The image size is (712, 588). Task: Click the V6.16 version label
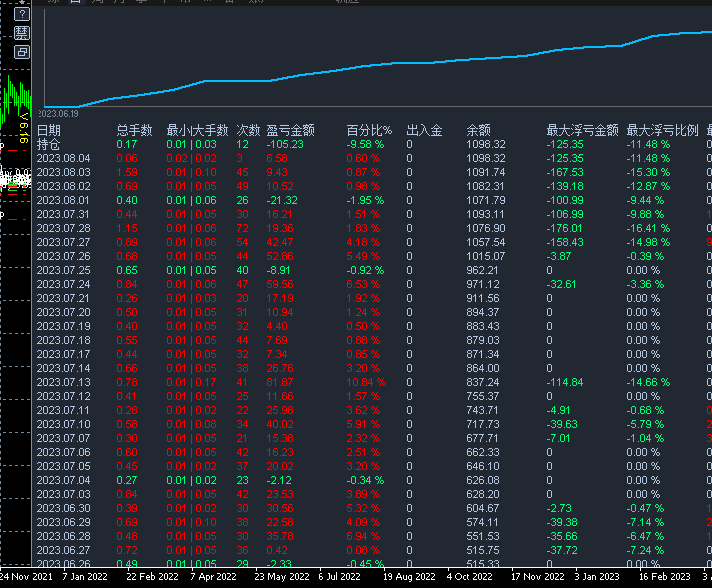click(25, 127)
